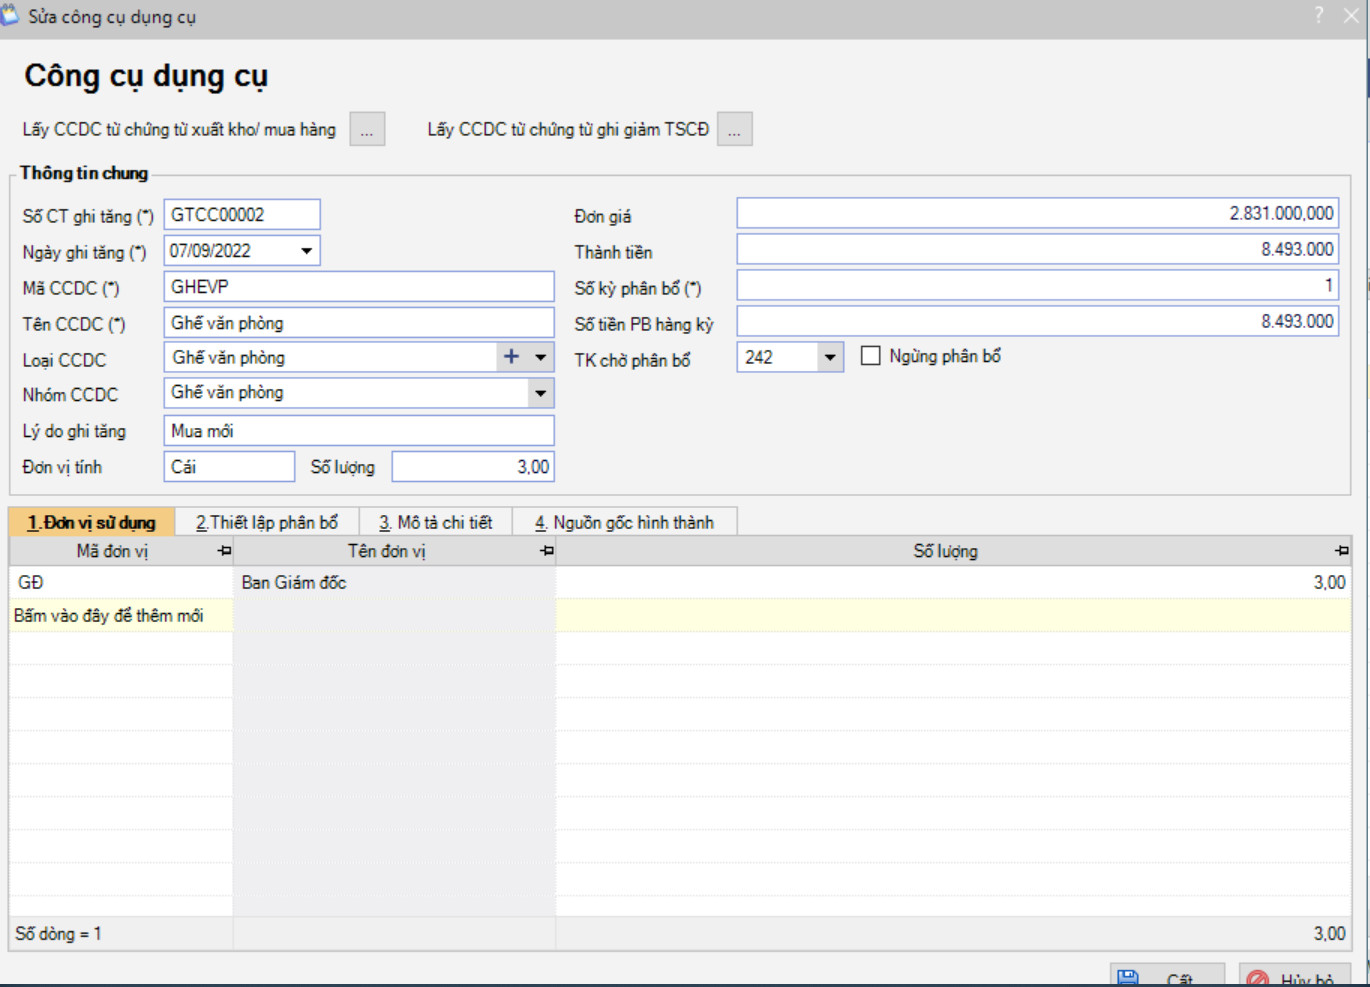This screenshot has width=1370, height=987.
Task: Close the Sửa công cụ dụng cụ dialog
Action: tap(1351, 15)
